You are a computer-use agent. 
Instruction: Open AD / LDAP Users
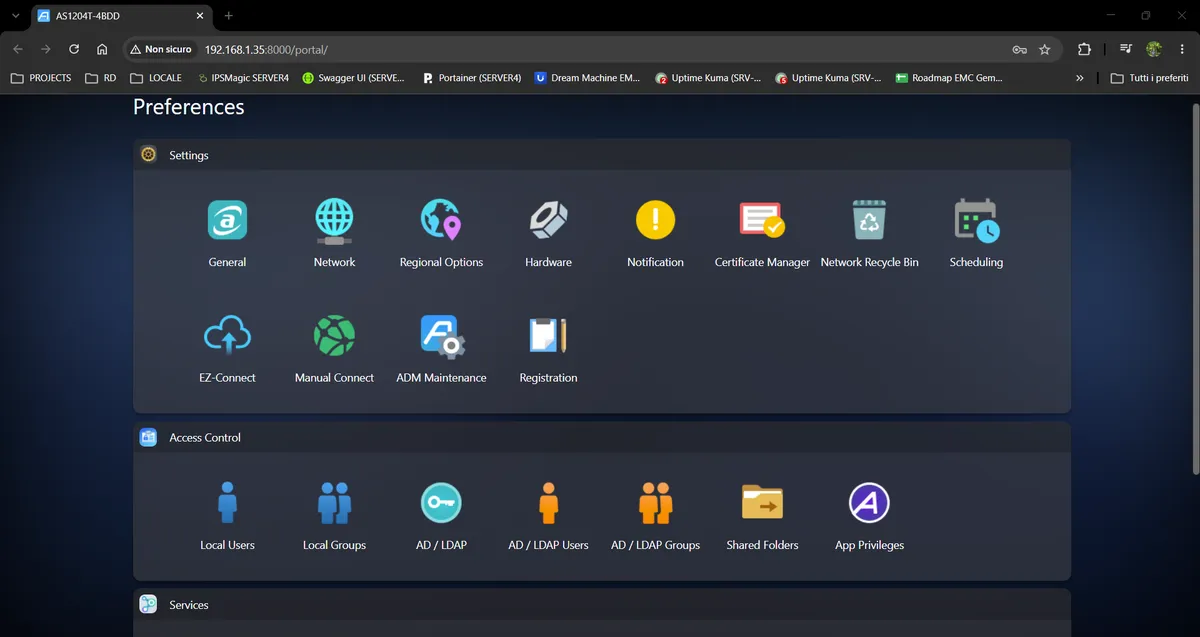(x=548, y=503)
